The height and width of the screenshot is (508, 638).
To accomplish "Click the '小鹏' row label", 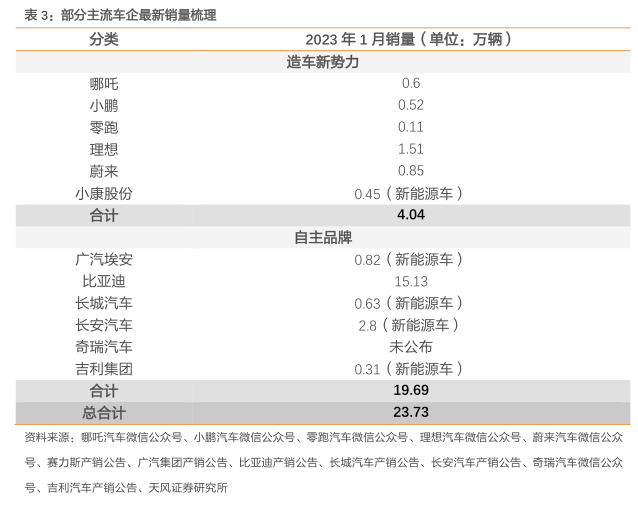I will (x=104, y=106).
